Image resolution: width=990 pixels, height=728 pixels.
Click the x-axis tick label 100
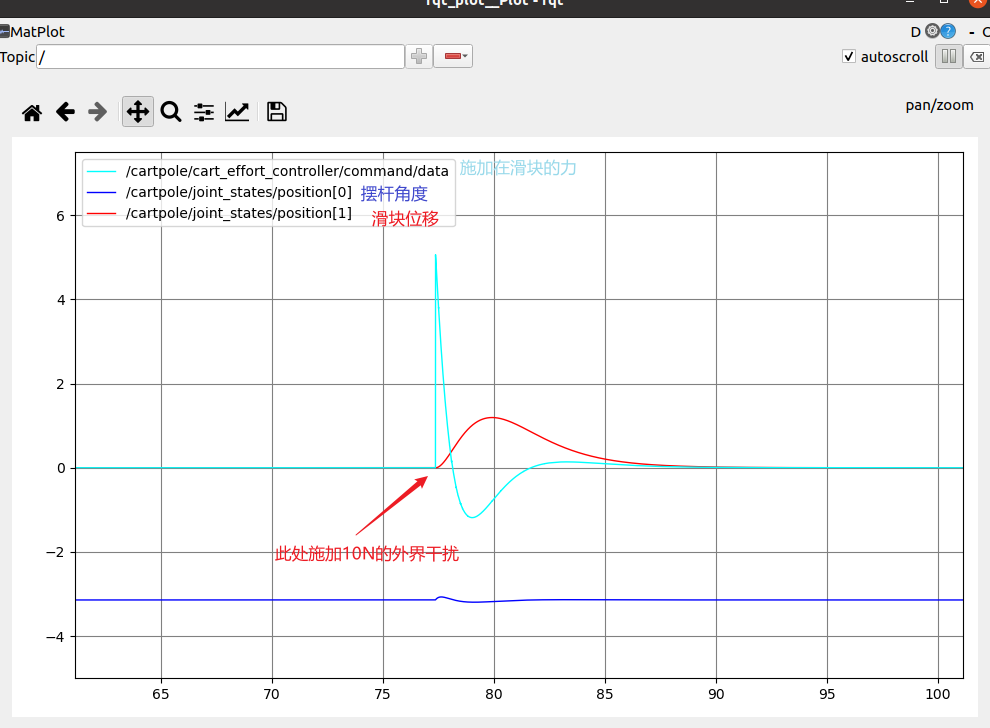coord(938,694)
